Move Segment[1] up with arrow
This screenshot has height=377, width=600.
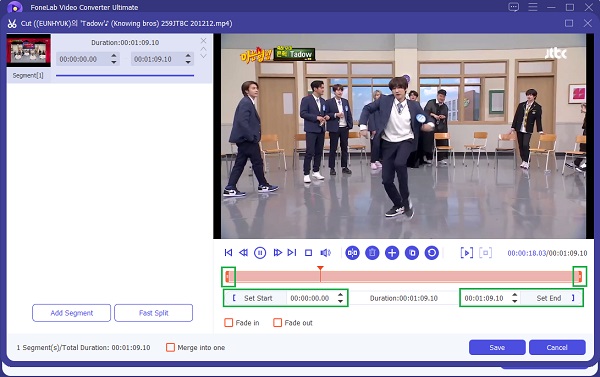pyautogui.click(x=204, y=49)
